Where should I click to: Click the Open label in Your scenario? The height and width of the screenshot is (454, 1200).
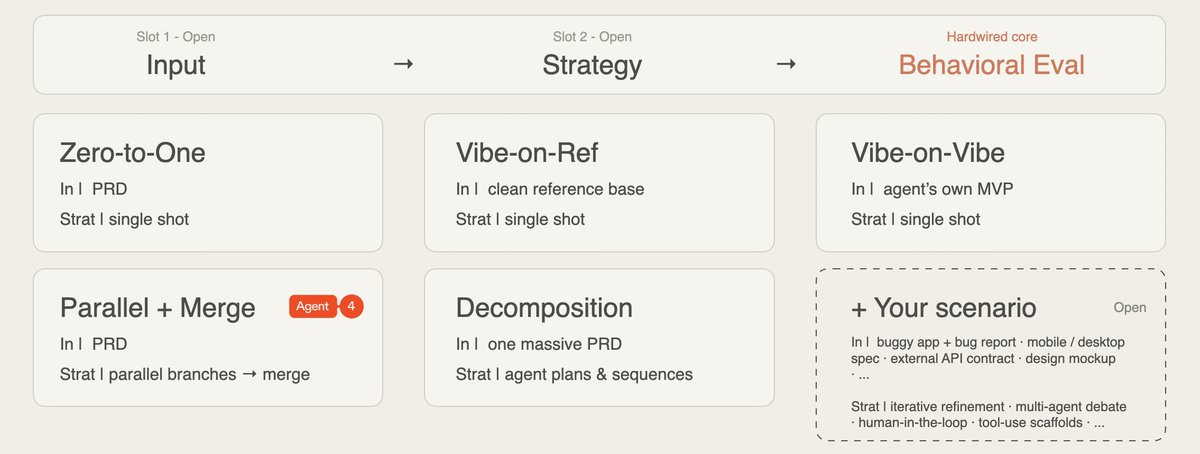[1130, 308]
